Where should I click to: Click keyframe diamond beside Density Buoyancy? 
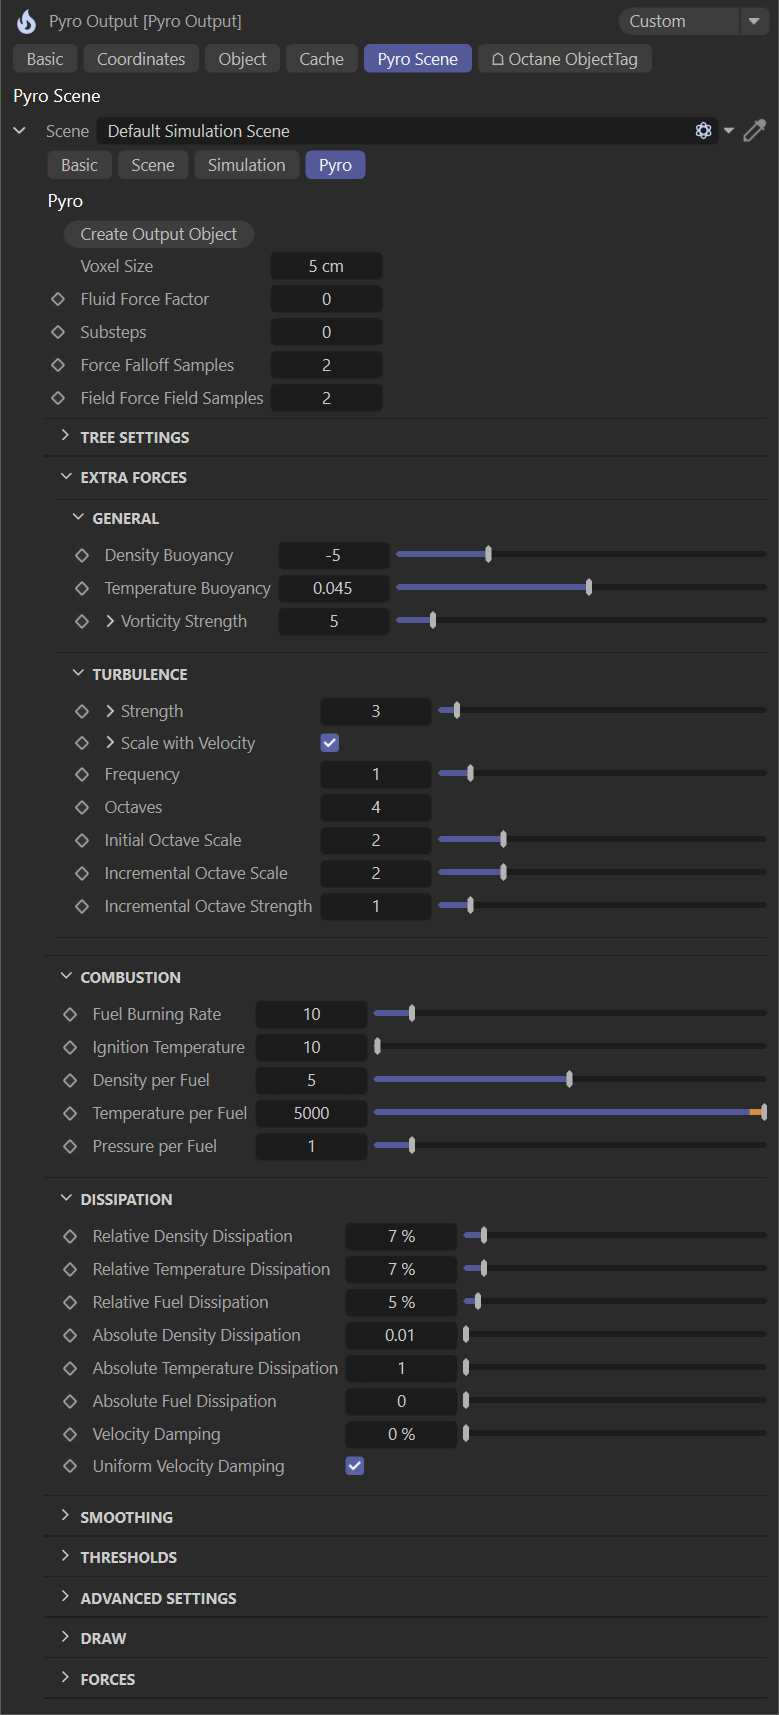82,555
